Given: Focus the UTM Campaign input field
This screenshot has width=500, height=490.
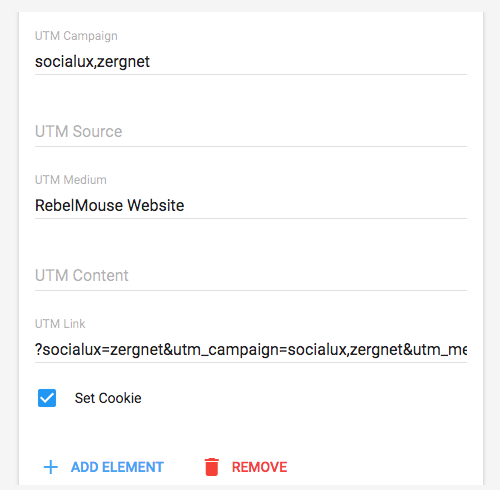Looking at the screenshot, I should tap(251, 62).
